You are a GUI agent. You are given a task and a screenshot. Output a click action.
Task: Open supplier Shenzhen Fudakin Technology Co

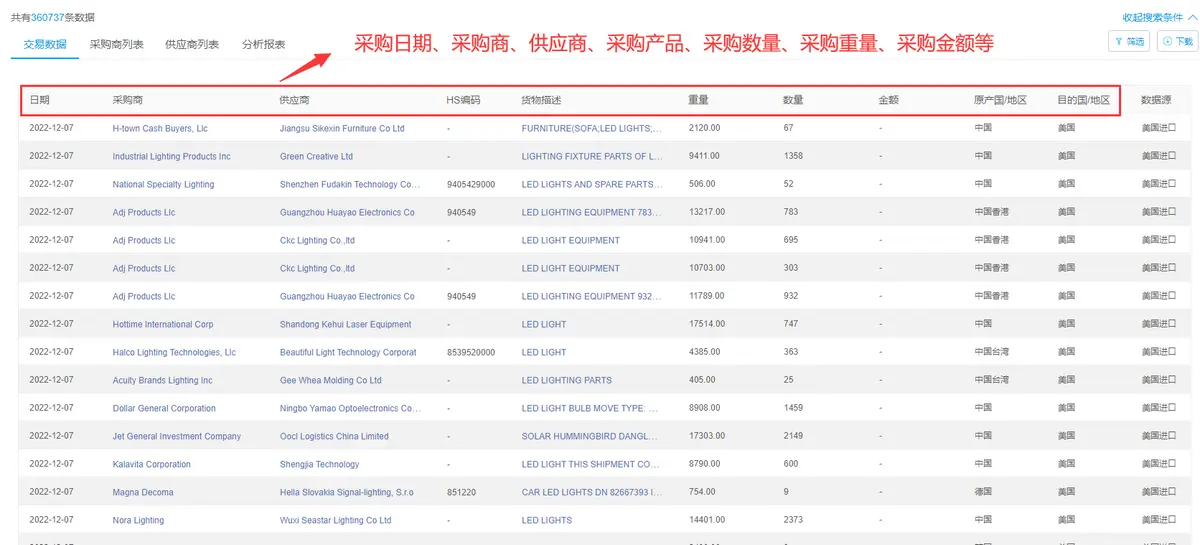coord(350,184)
